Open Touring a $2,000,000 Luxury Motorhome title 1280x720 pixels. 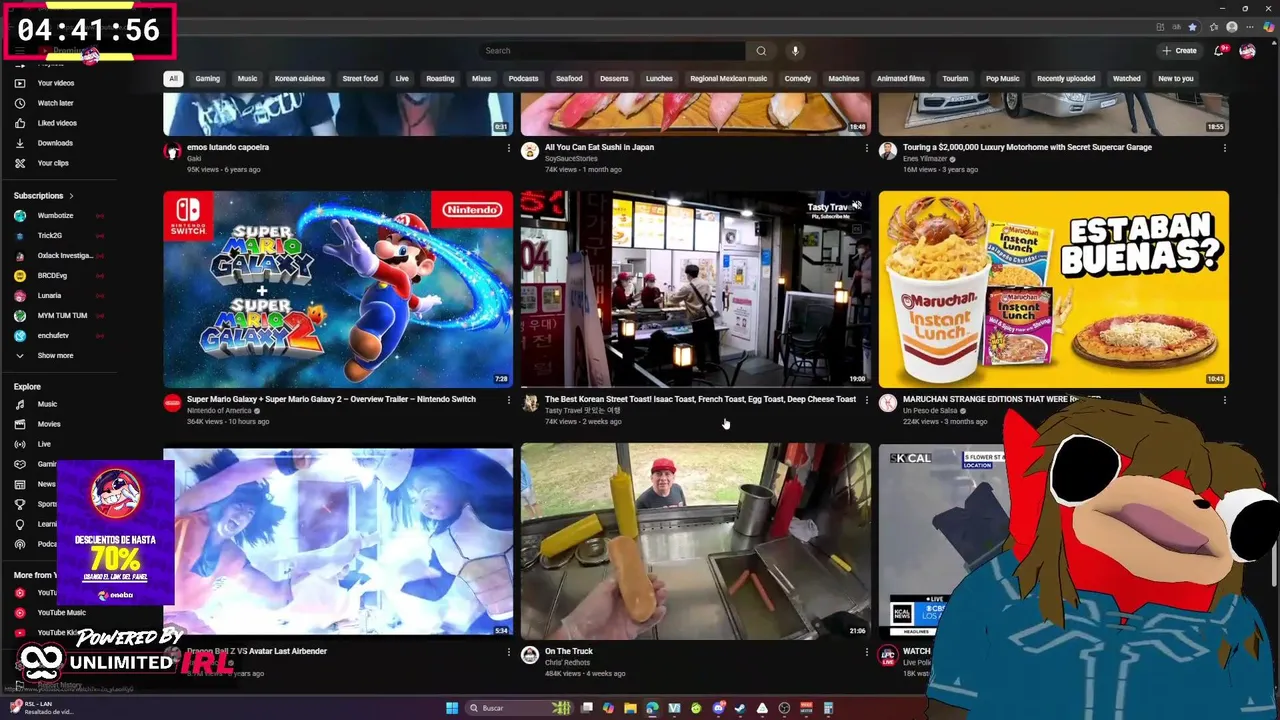tap(1028, 147)
